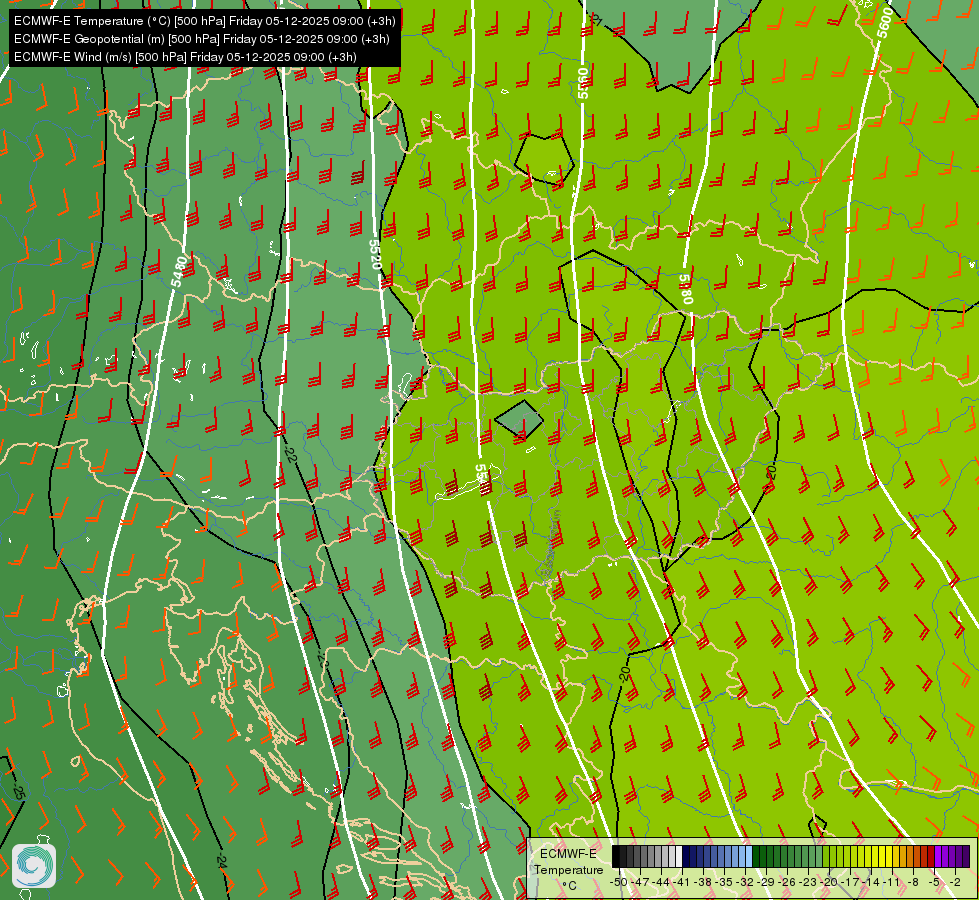Click the 5520 geopotential contour label

pos(375,254)
